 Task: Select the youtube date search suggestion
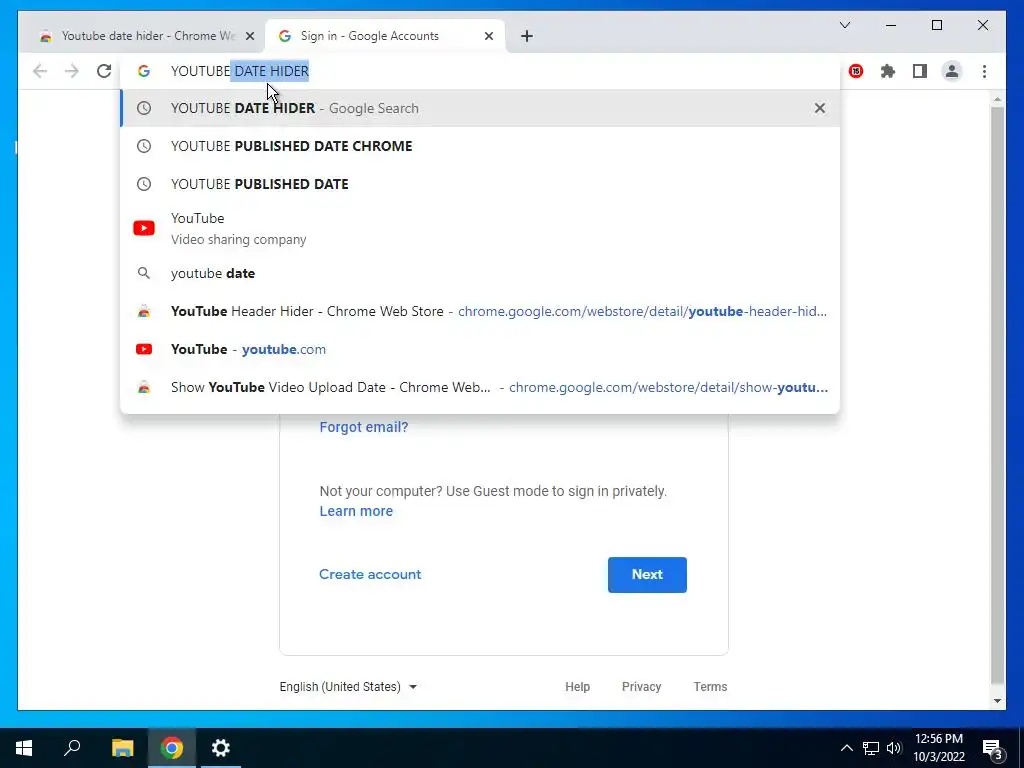[x=480, y=274]
